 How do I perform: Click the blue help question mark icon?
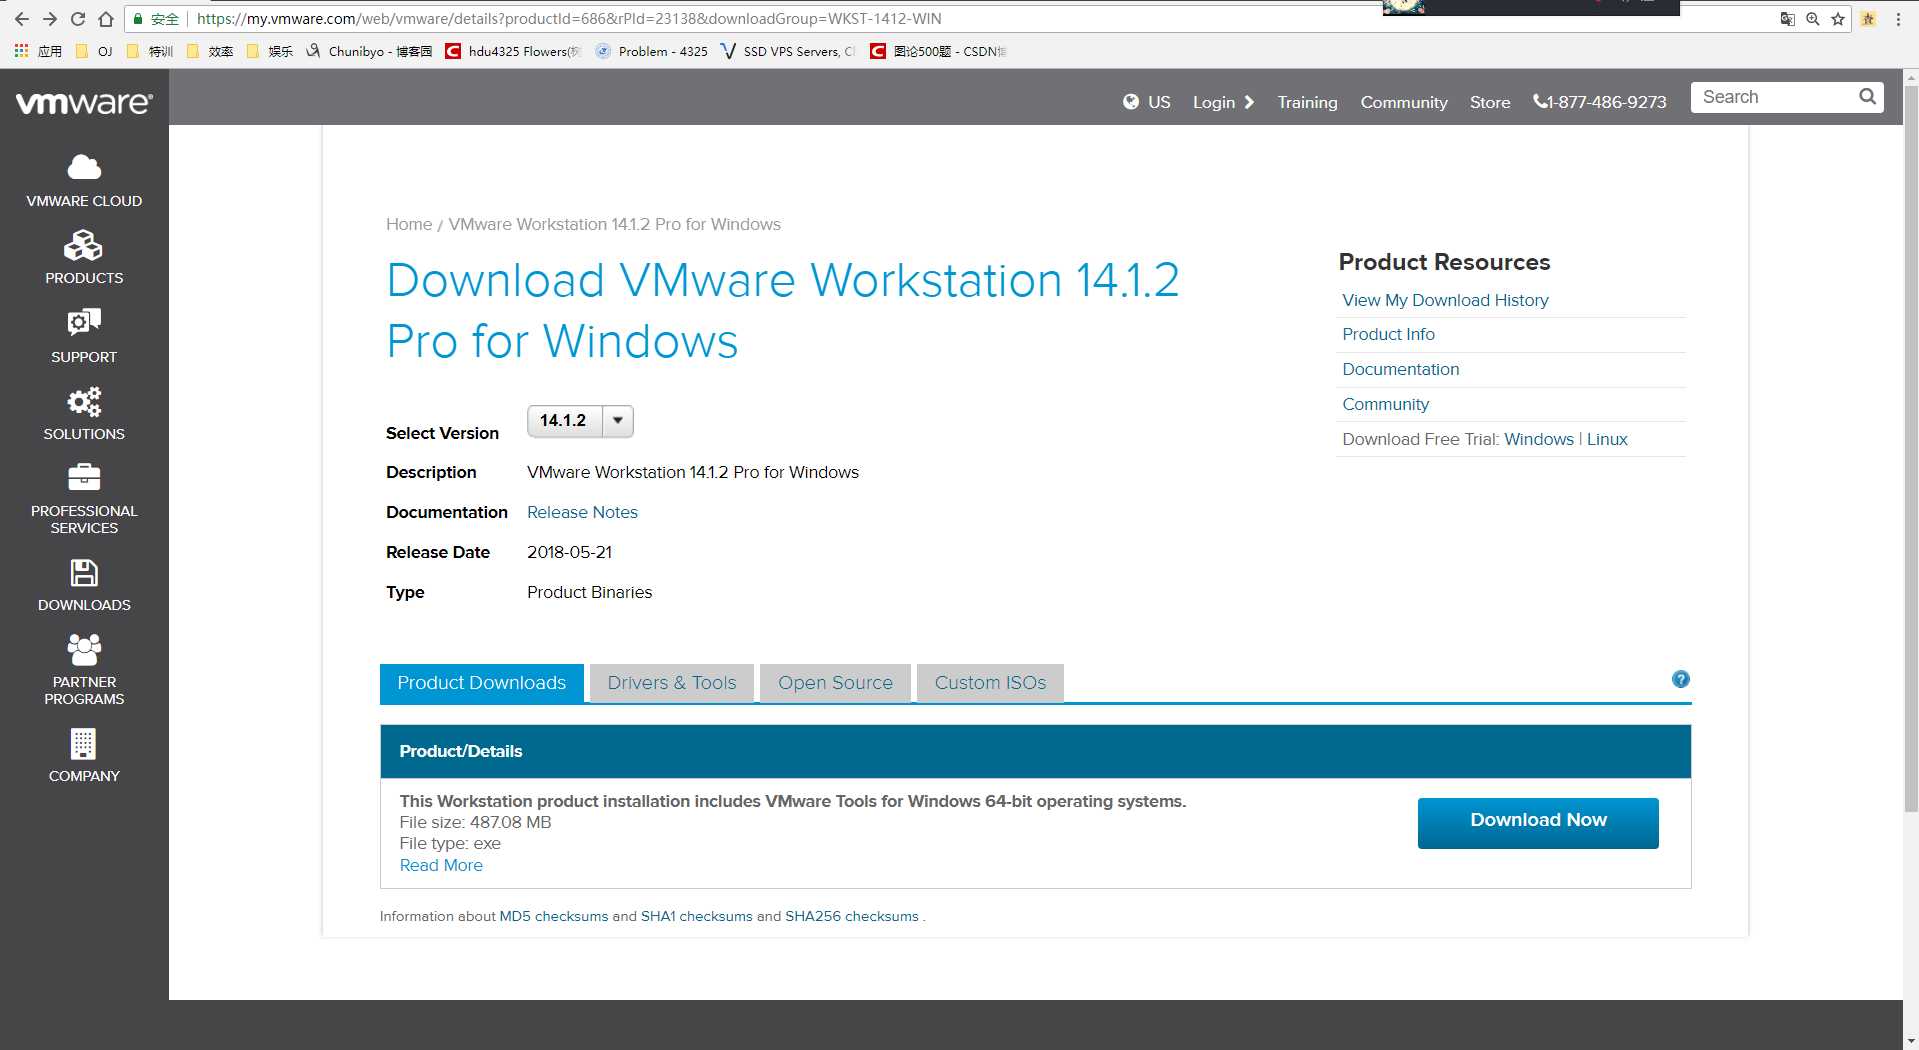[x=1681, y=679]
